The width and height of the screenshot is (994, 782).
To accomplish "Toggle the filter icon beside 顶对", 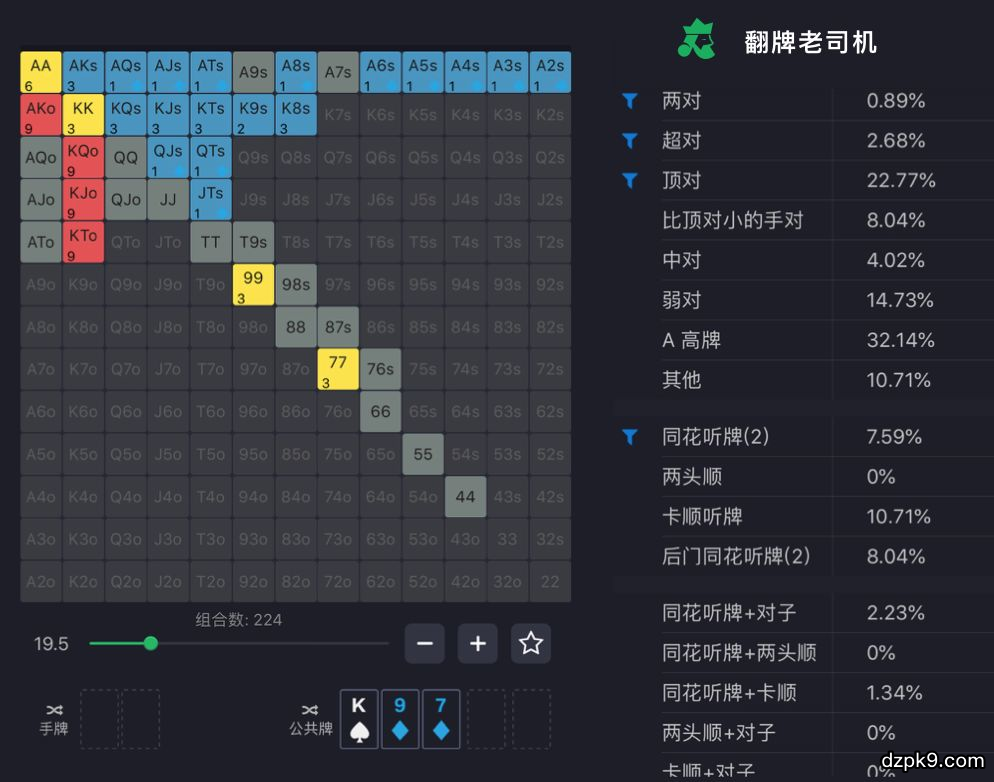I will 630,181.
